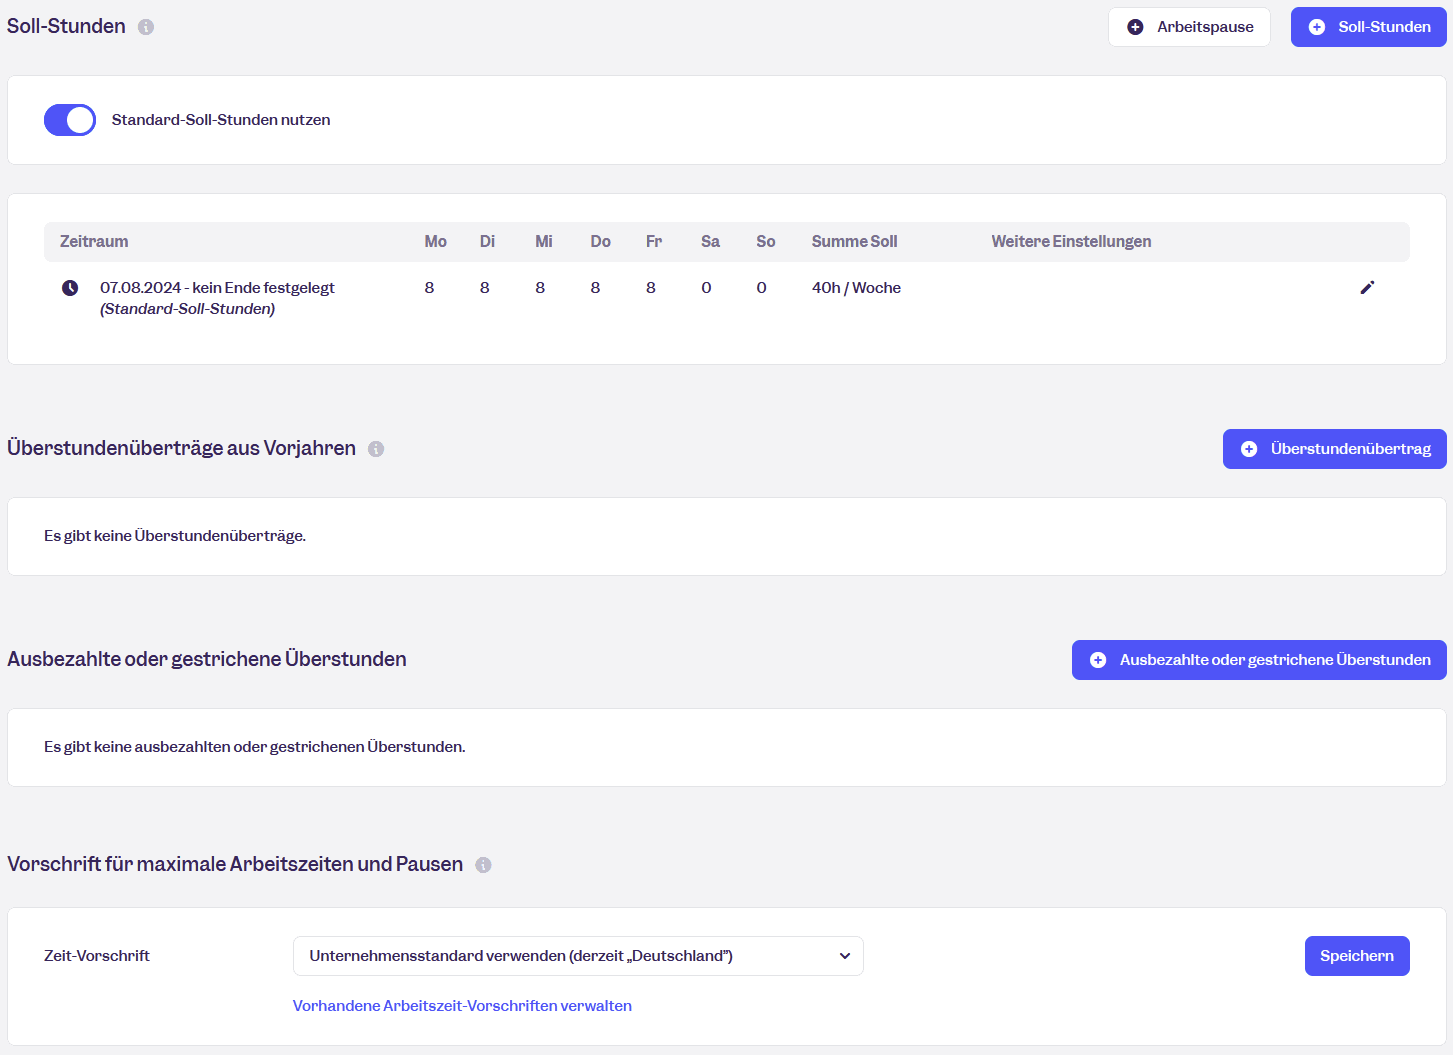Edit Standard-Soll-Stunden row with pencil icon
This screenshot has width=1453, height=1055.
point(1367,288)
